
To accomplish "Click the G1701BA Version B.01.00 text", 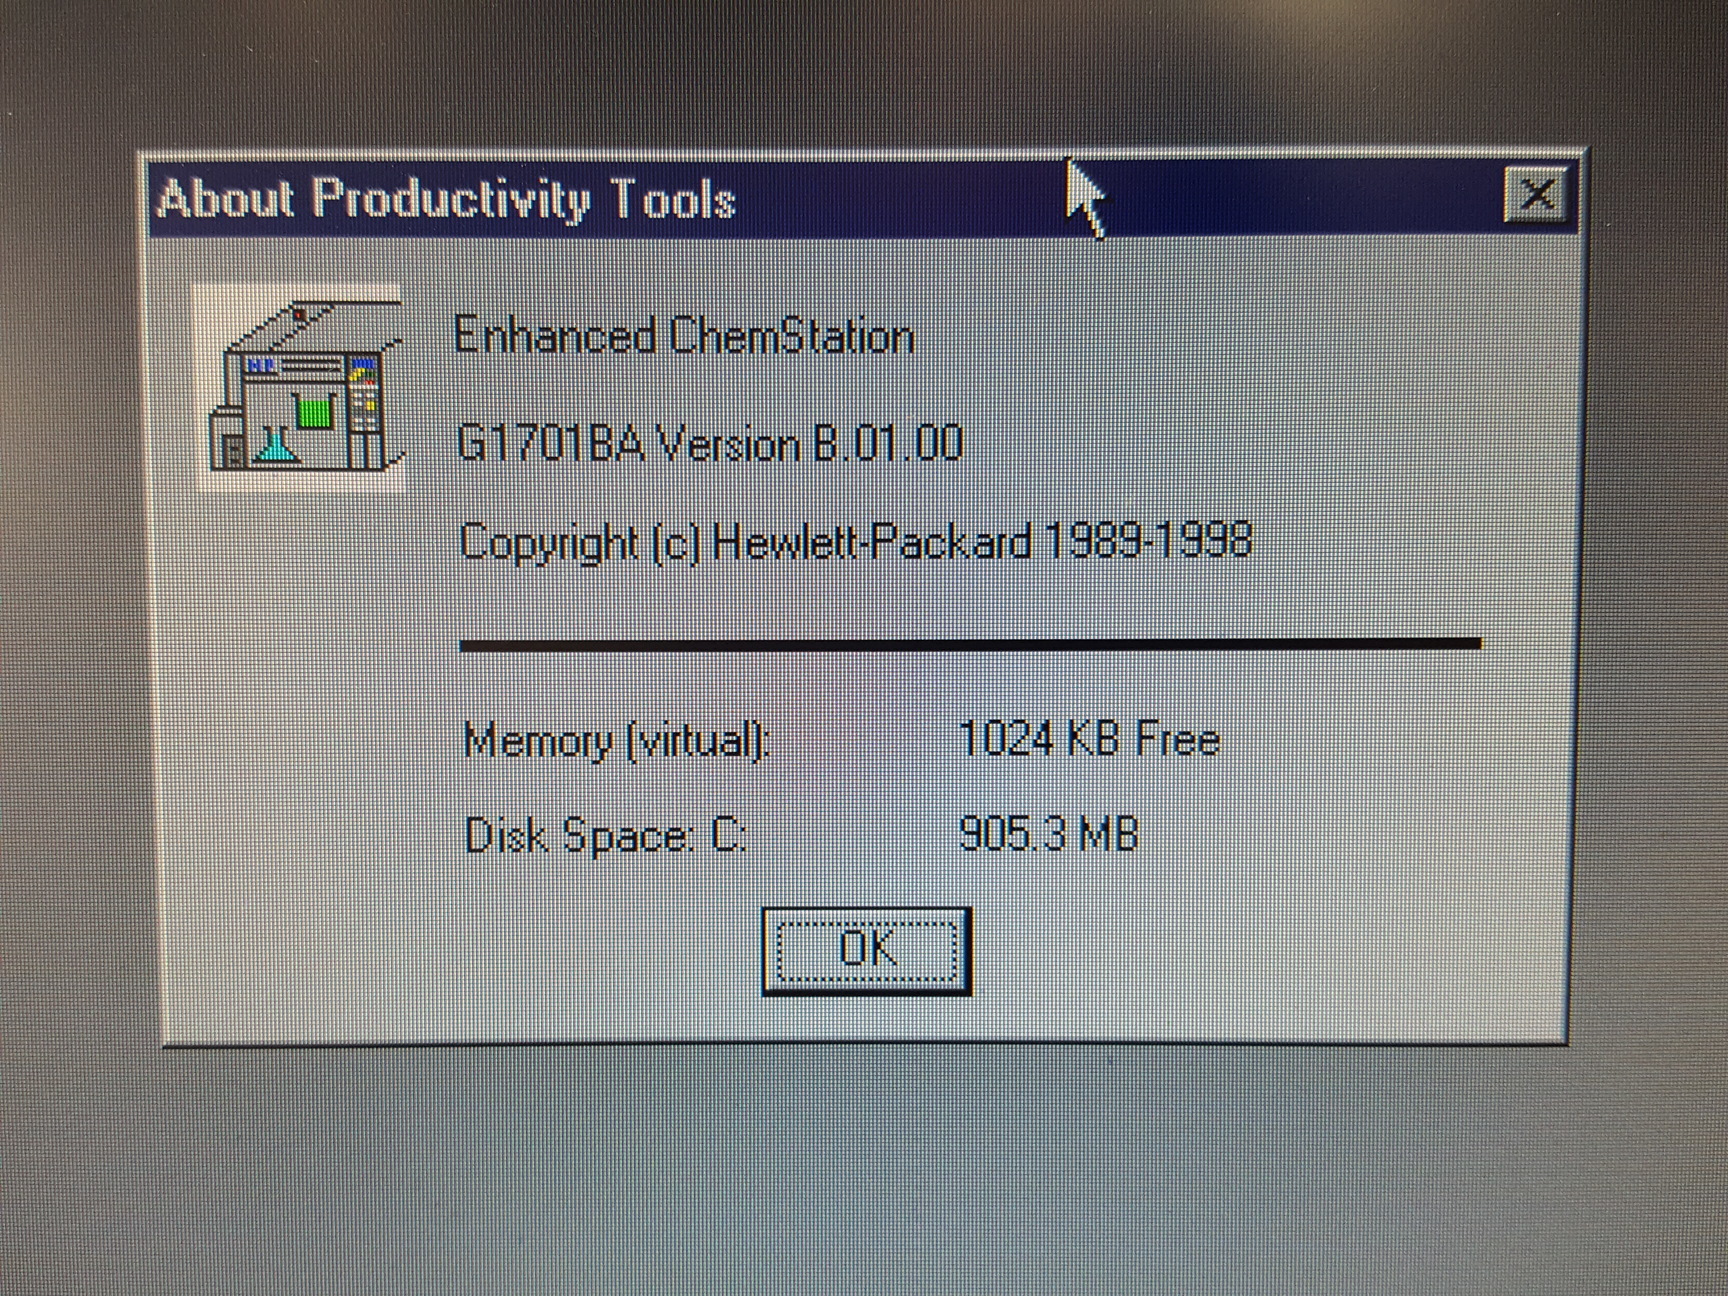I will [x=709, y=443].
